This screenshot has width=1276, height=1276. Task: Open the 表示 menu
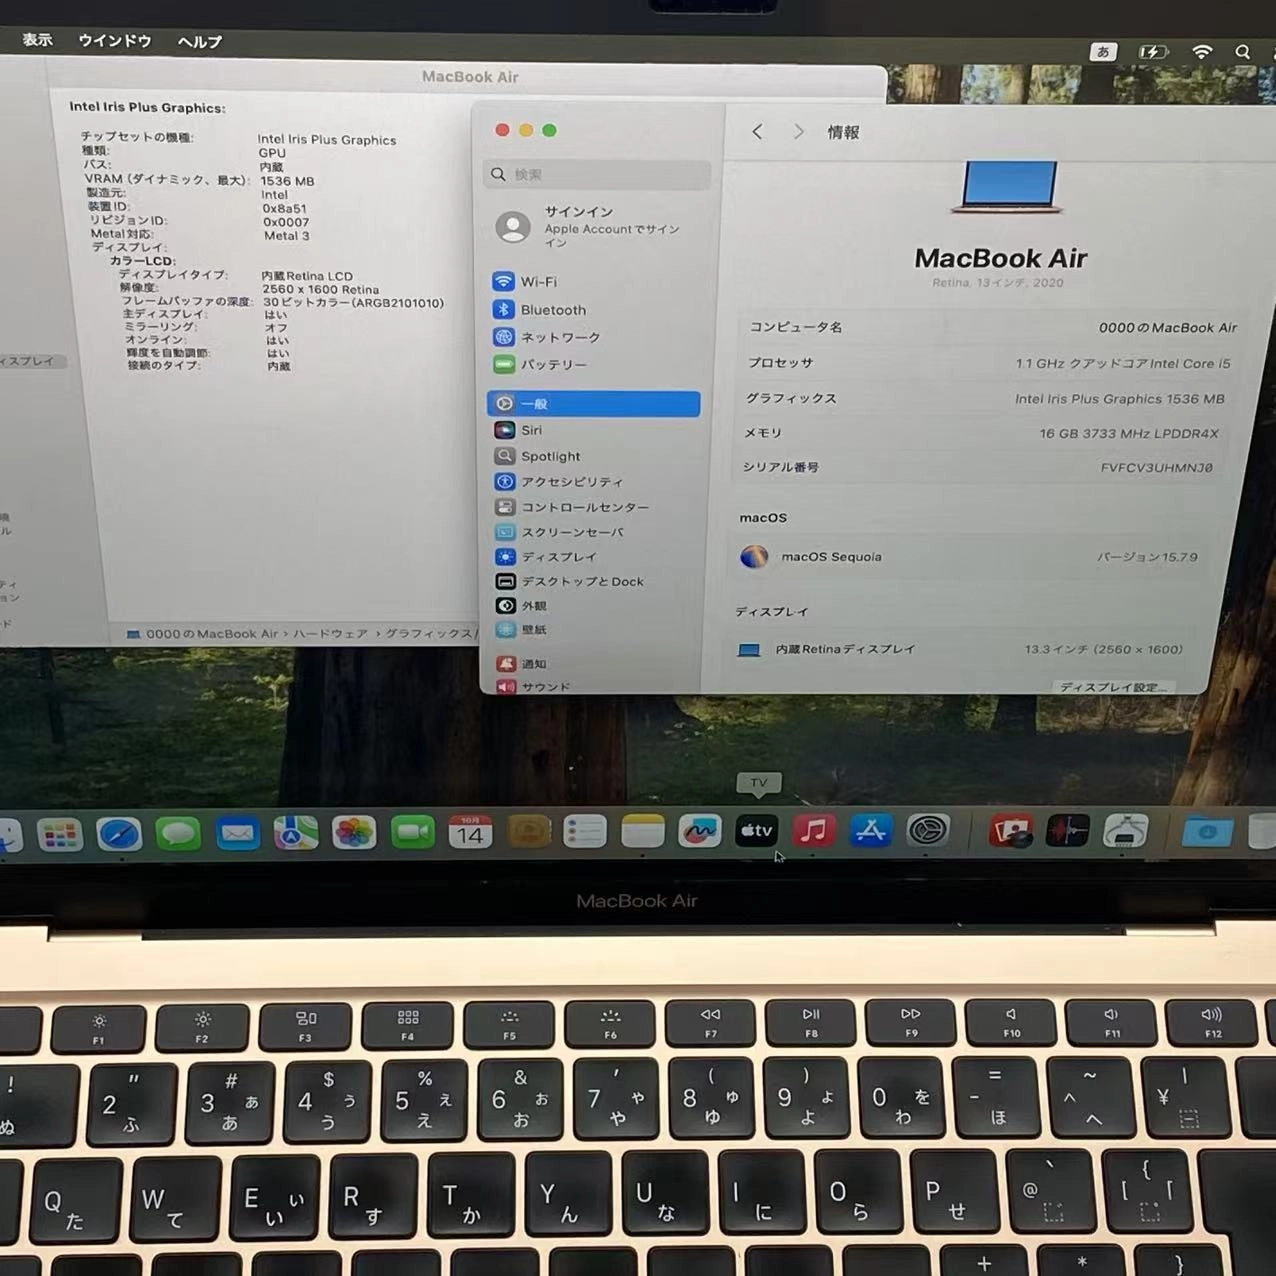coord(37,40)
